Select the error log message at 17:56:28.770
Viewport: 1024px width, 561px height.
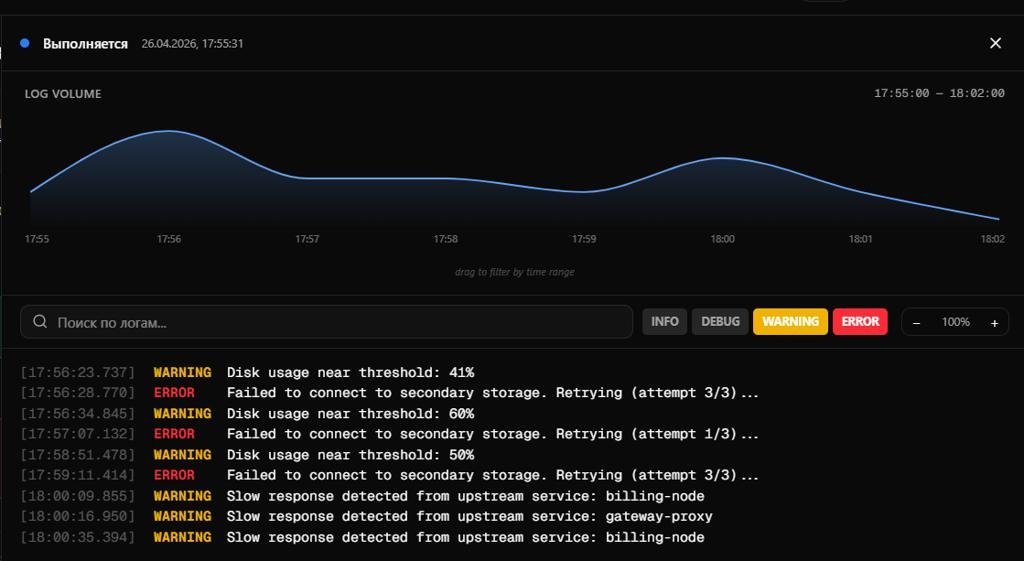click(x=492, y=393)
